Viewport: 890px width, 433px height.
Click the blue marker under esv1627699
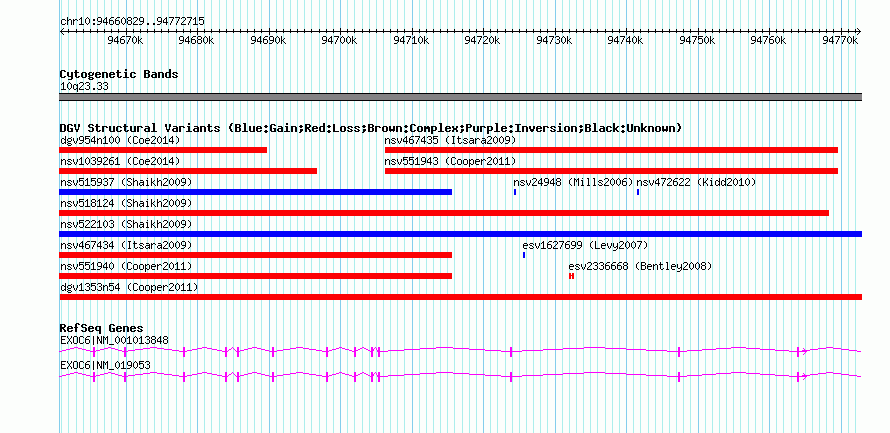pos(524,255)
